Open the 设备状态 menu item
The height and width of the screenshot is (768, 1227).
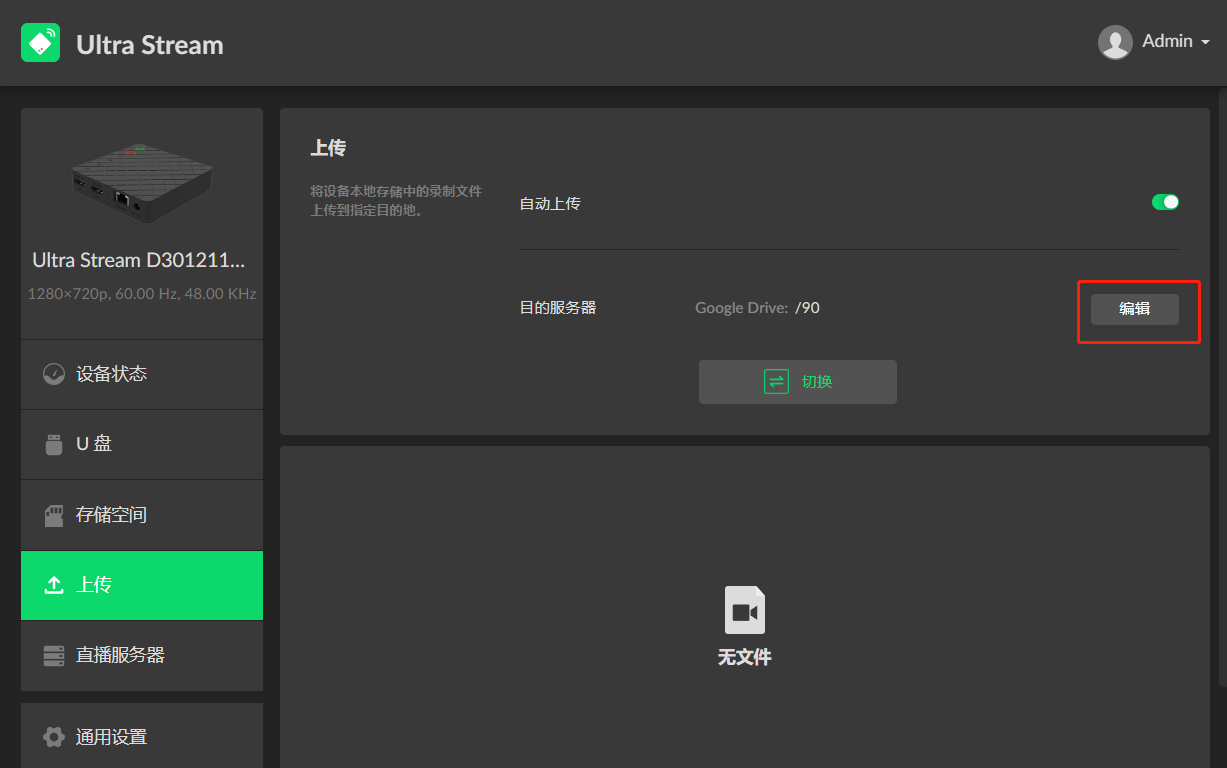point(112,374)
